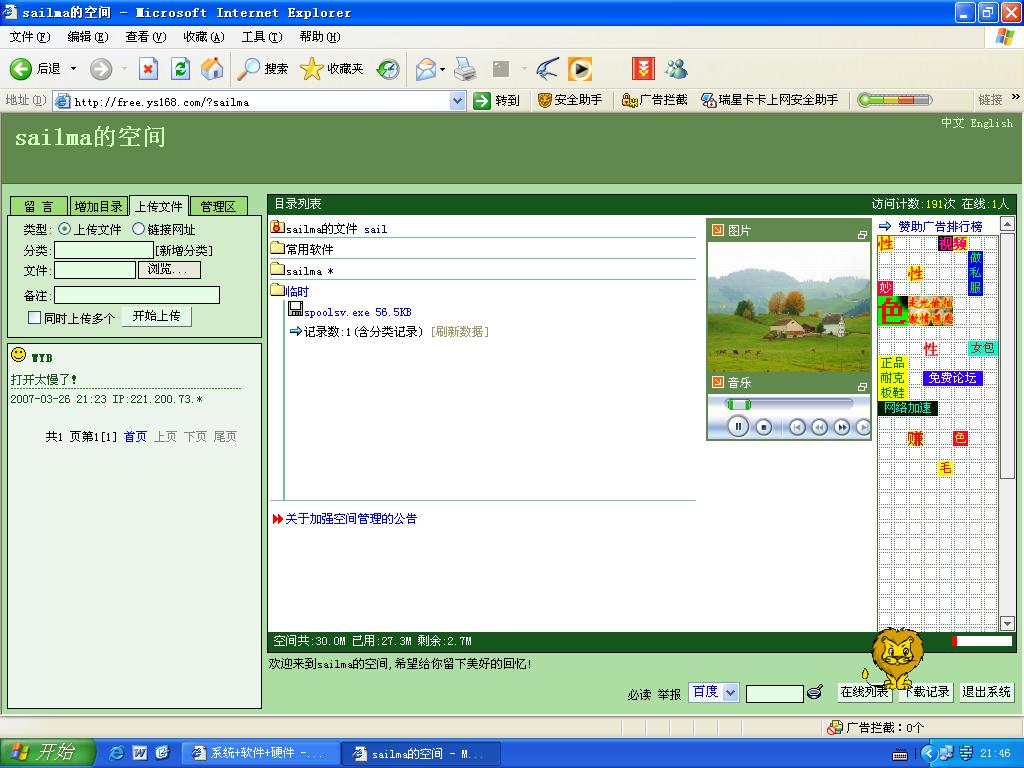Click the 备注 input field
This screenshot has width=1024, height=768.
[x=136, y=295]
